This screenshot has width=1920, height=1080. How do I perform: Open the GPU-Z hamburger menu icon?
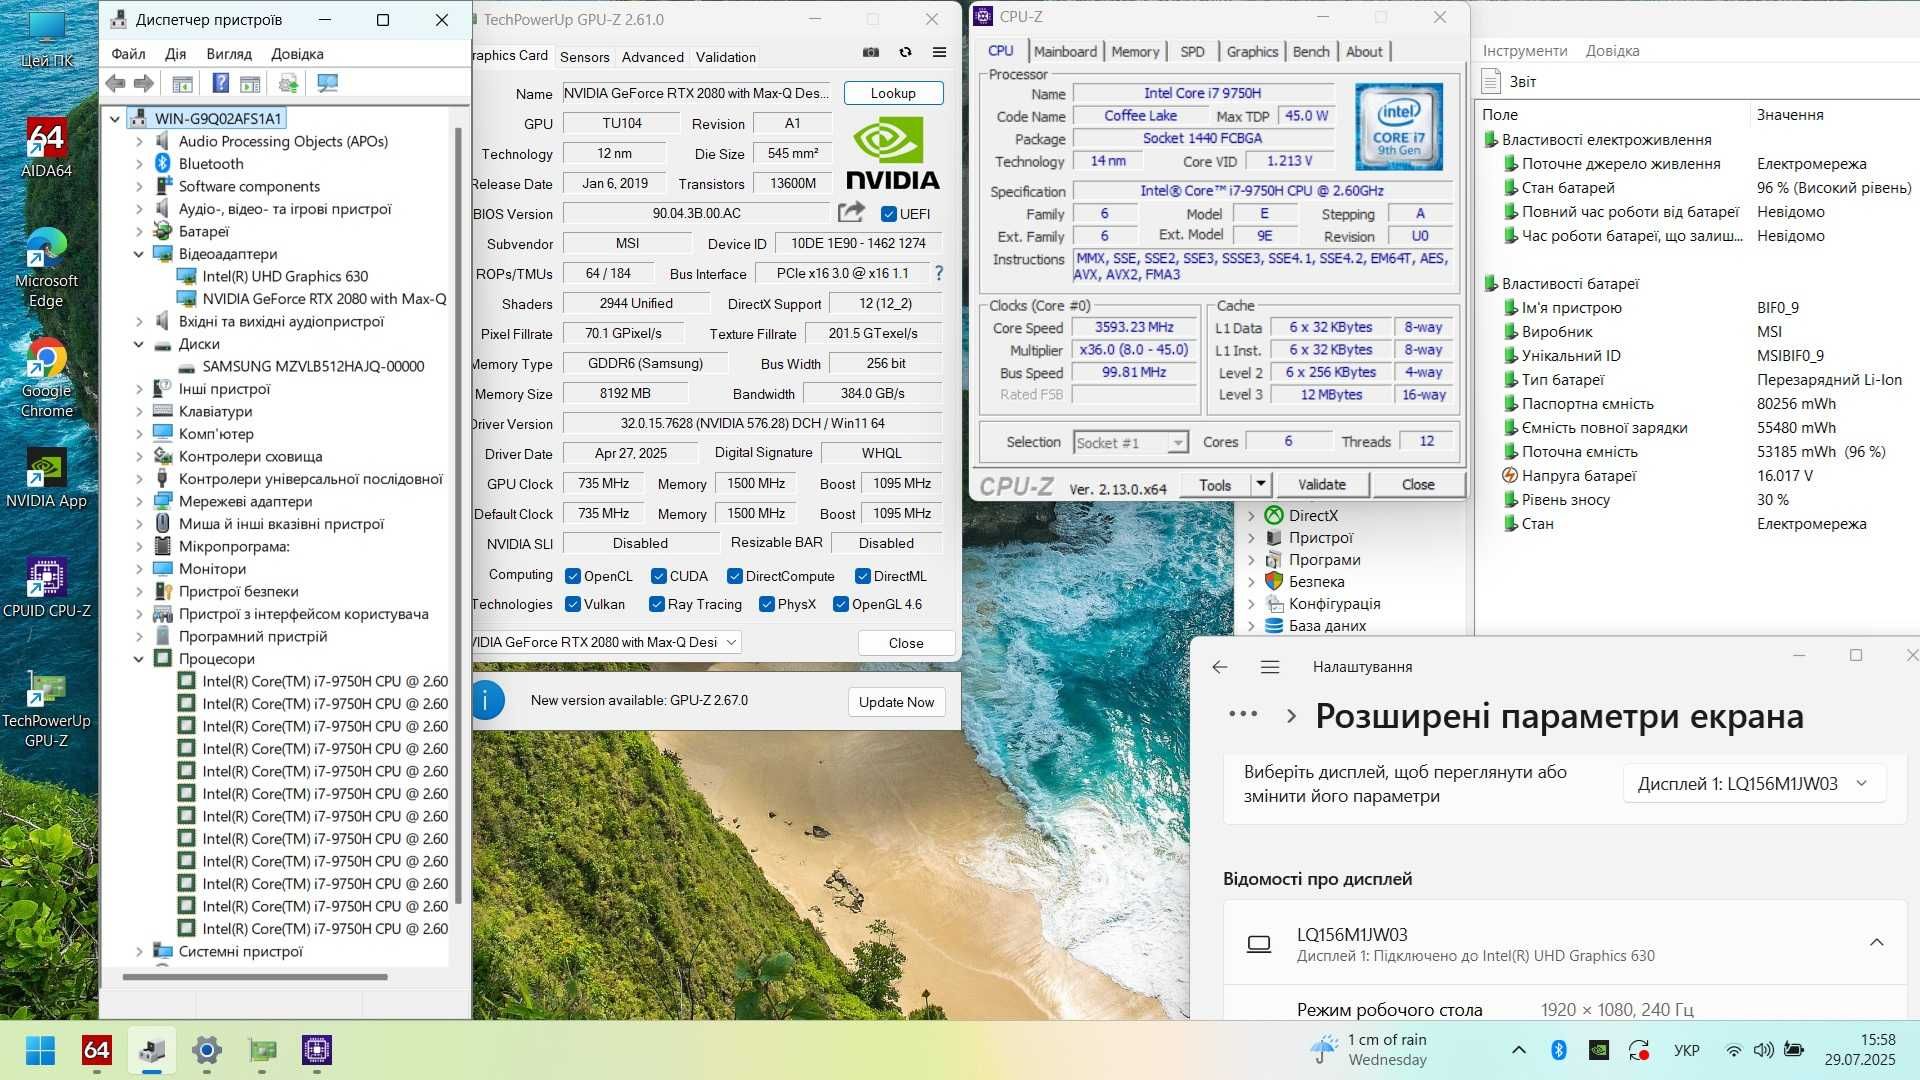pyautogui.click(x=939, y=53)
